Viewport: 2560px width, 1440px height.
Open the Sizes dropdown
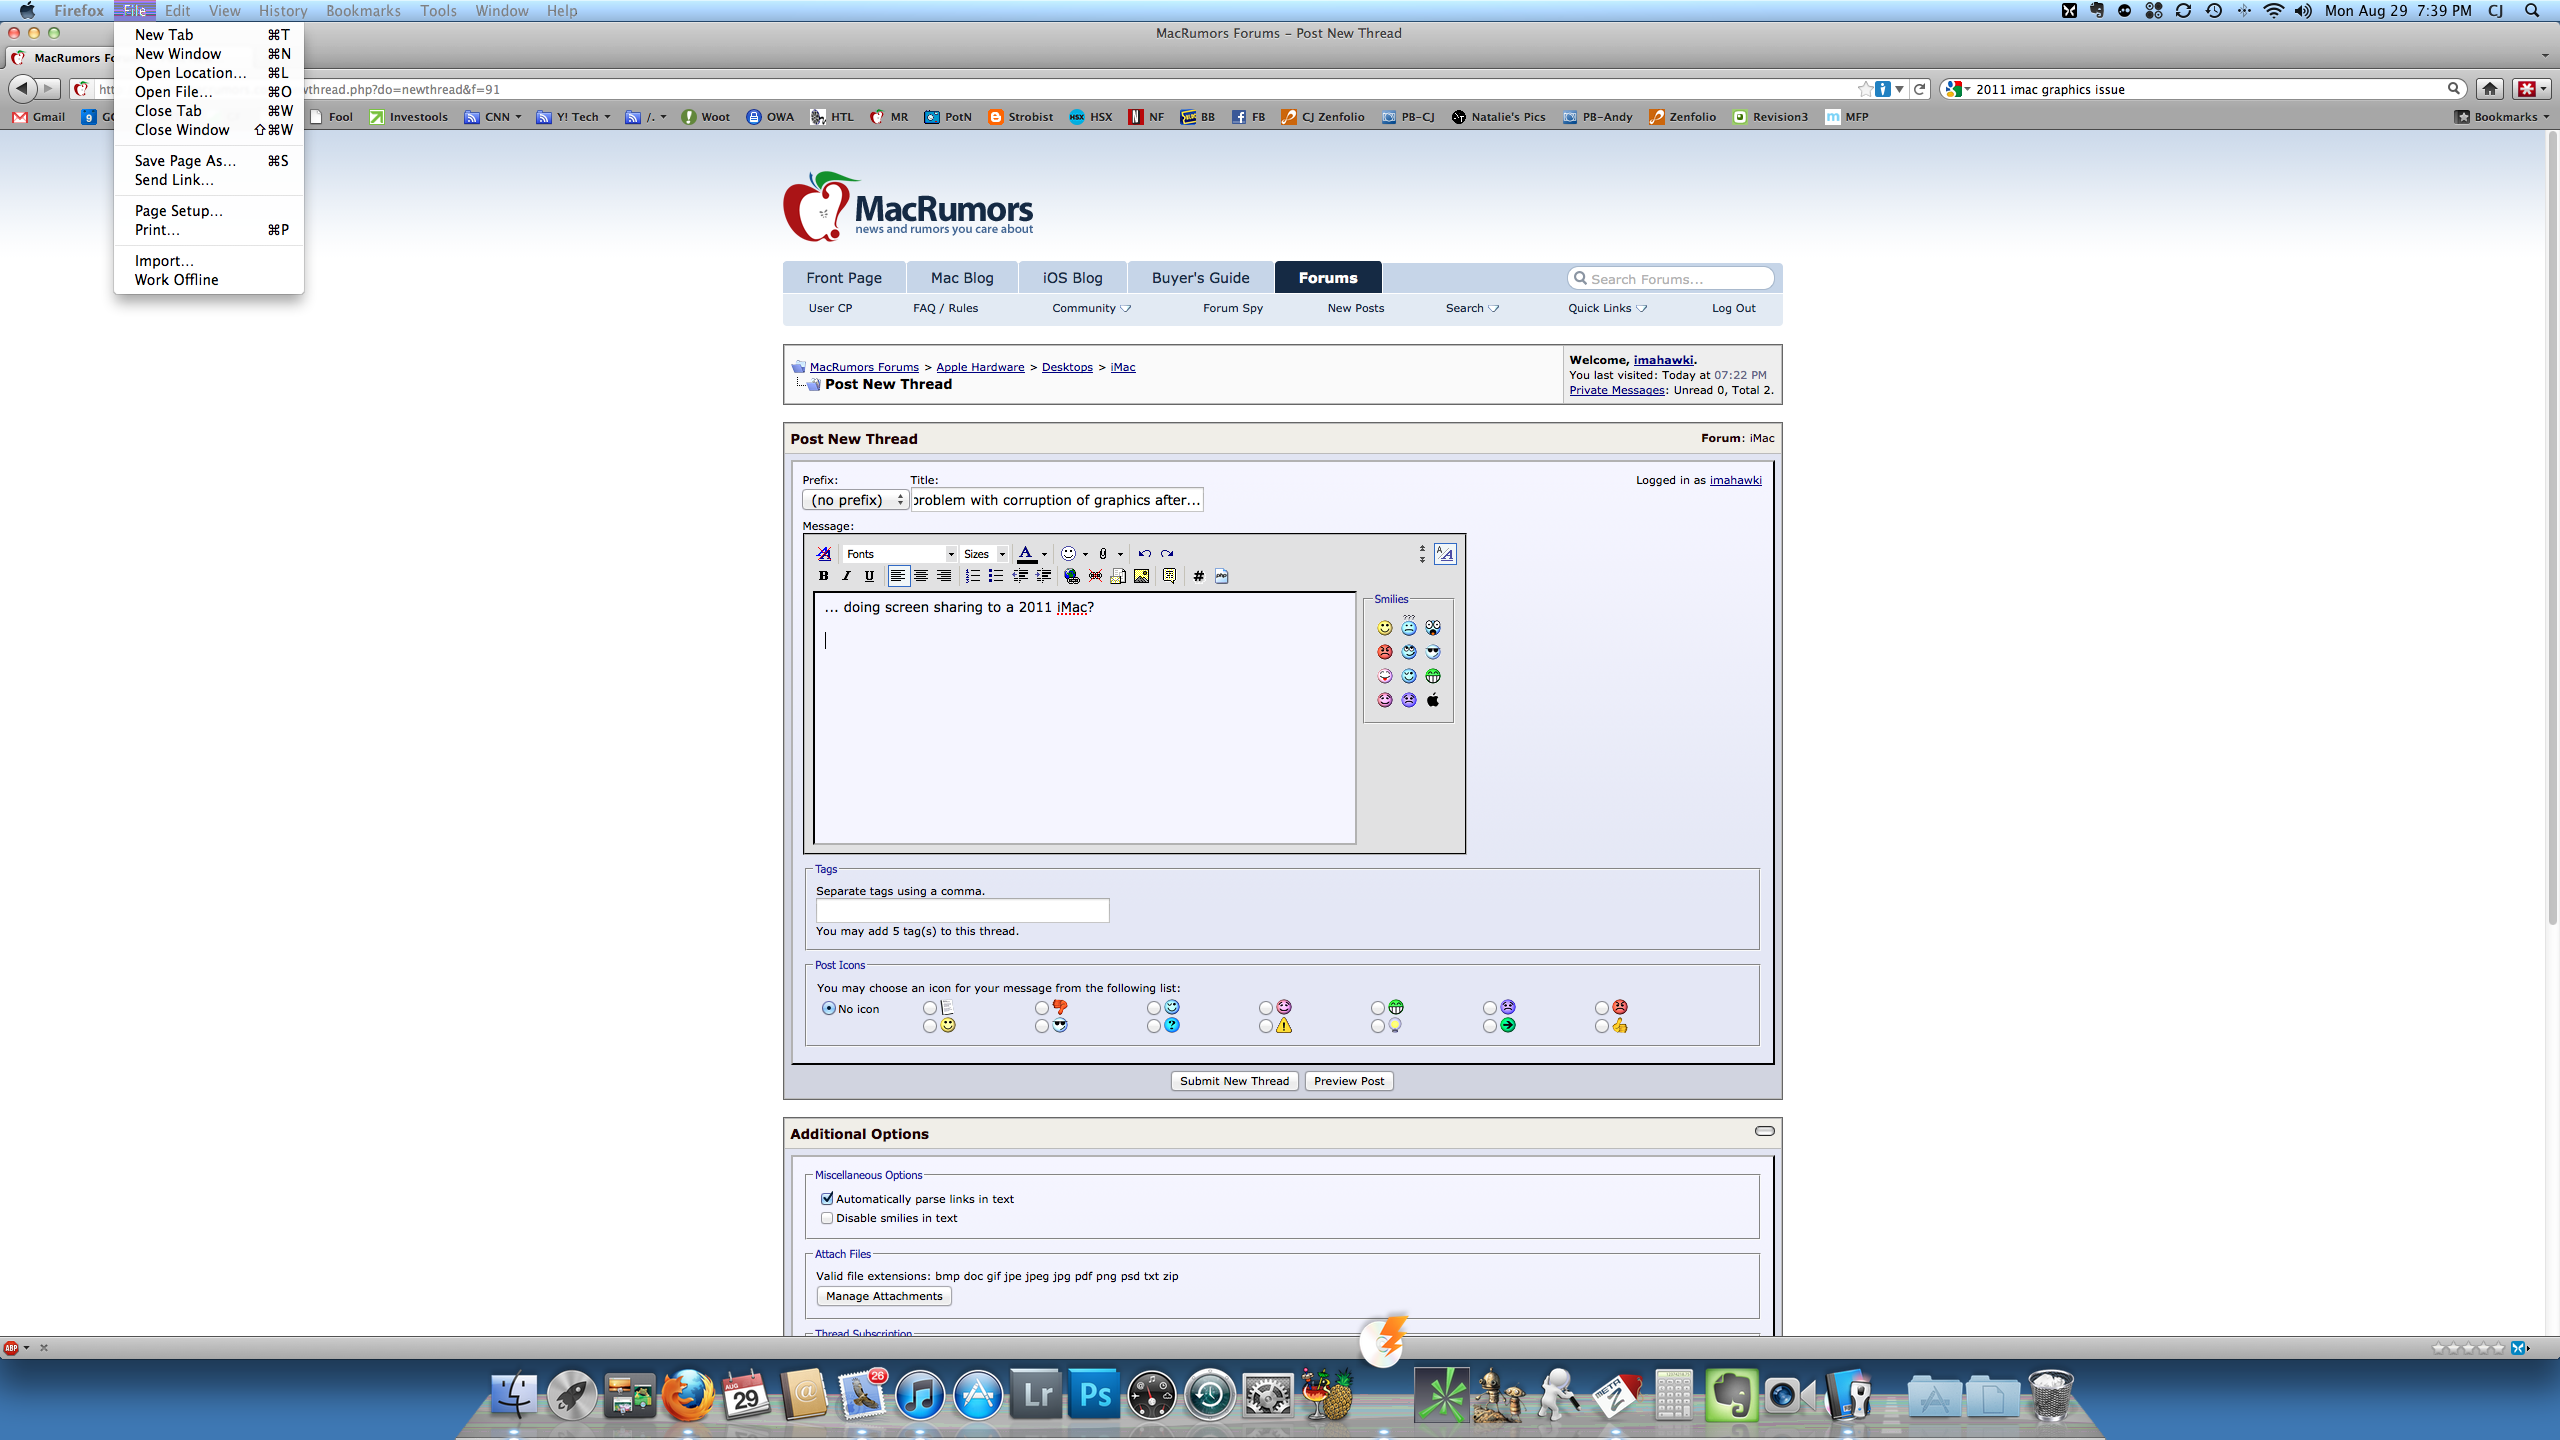pyautogui.click(x=985, y=554)
